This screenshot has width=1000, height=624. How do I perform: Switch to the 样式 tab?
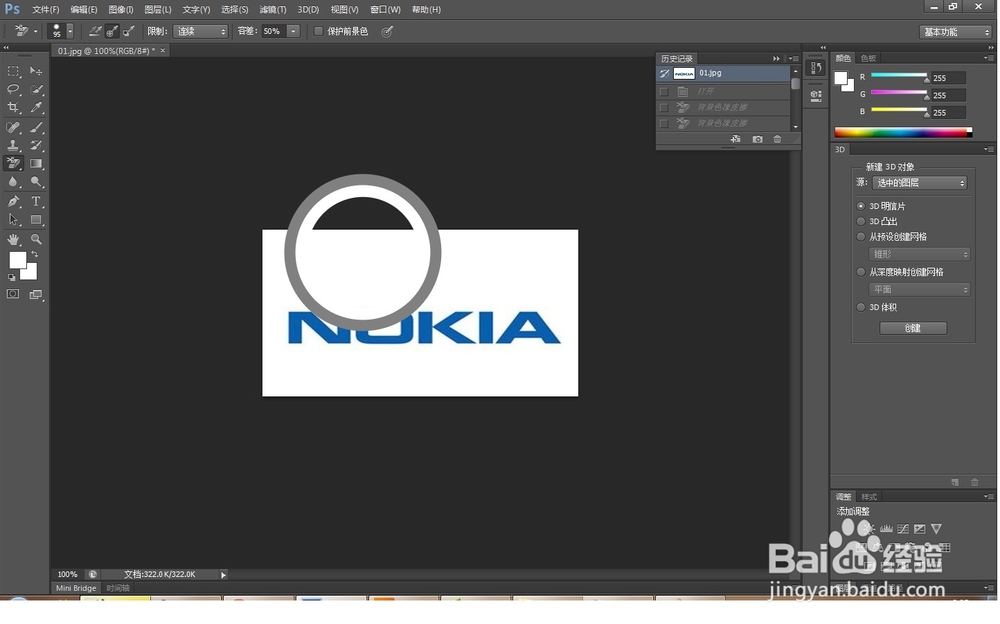click(x=869, y=496)
